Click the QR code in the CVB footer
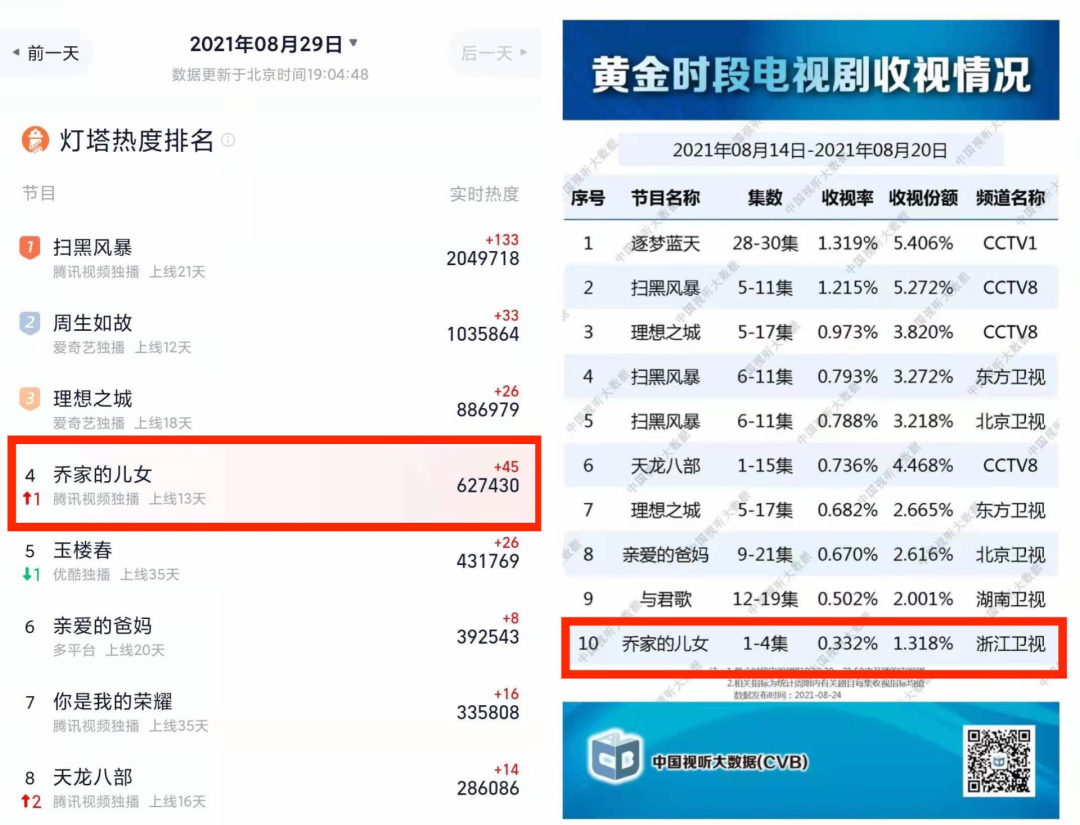The width and height of the screenshot is (1080, 825). pyautogui.click(x=999, y=762)
